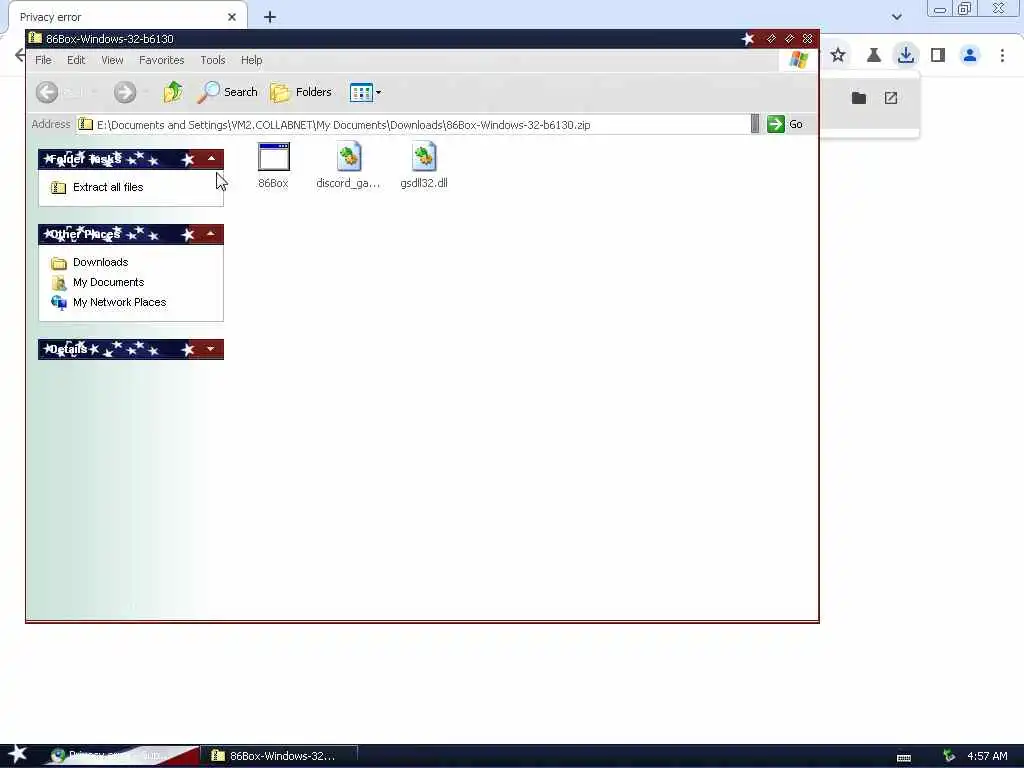1024x768 pixels.
Task: Open the File menu
Action: (43, 60)
